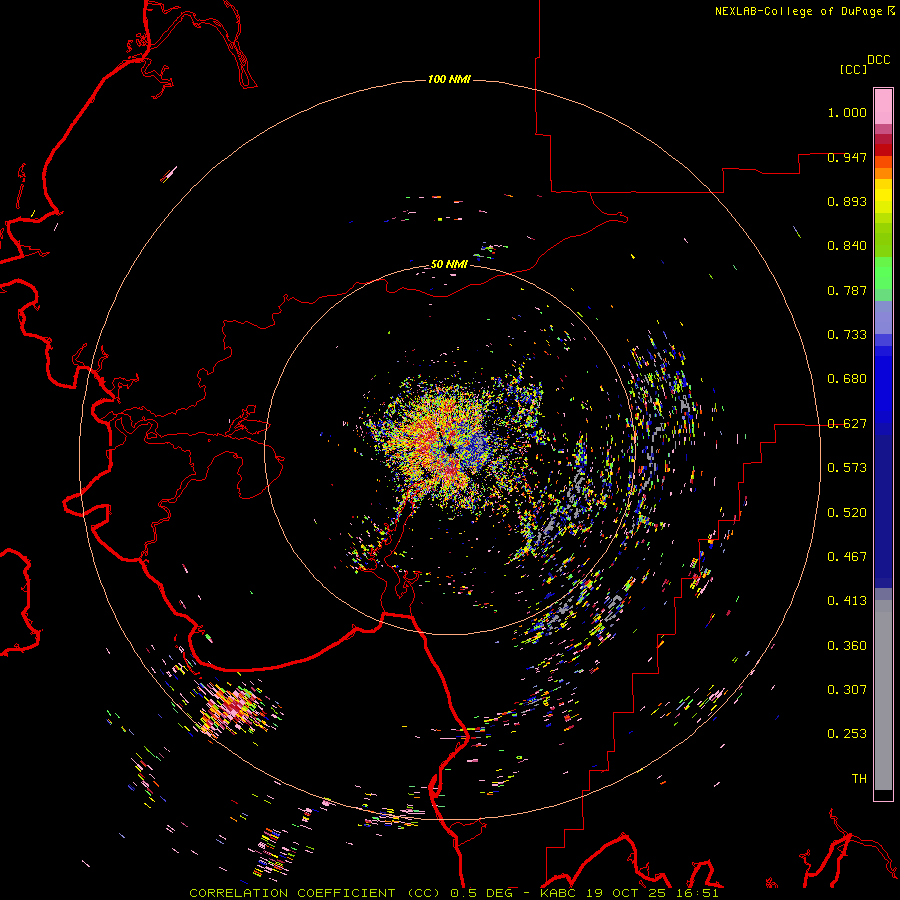Click the DCC label above the color scale
900x900 pixels.
coord(878,60)
